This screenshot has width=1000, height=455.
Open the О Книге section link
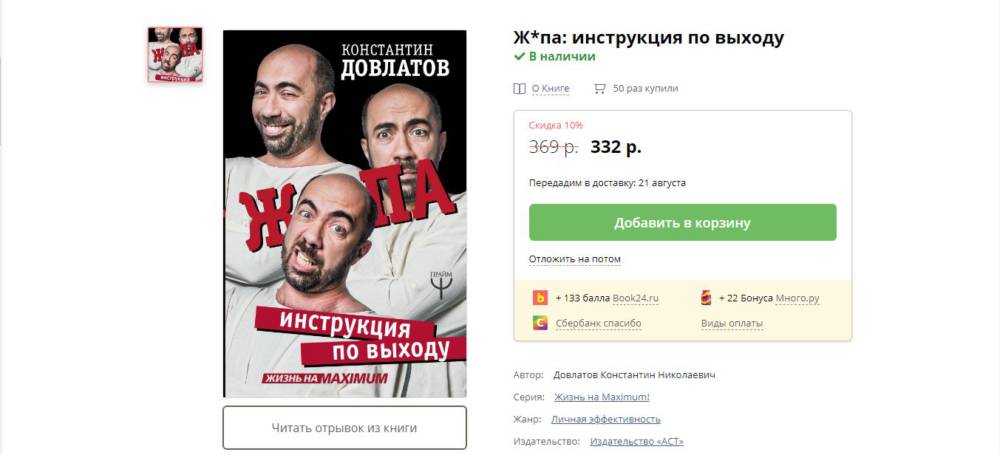(x=550, y=89)
